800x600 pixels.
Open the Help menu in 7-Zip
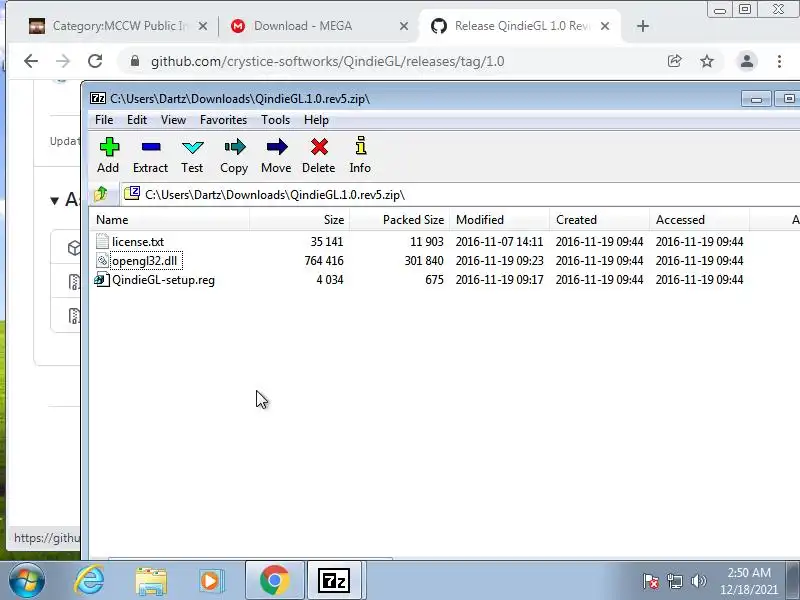tap(316, 119)
